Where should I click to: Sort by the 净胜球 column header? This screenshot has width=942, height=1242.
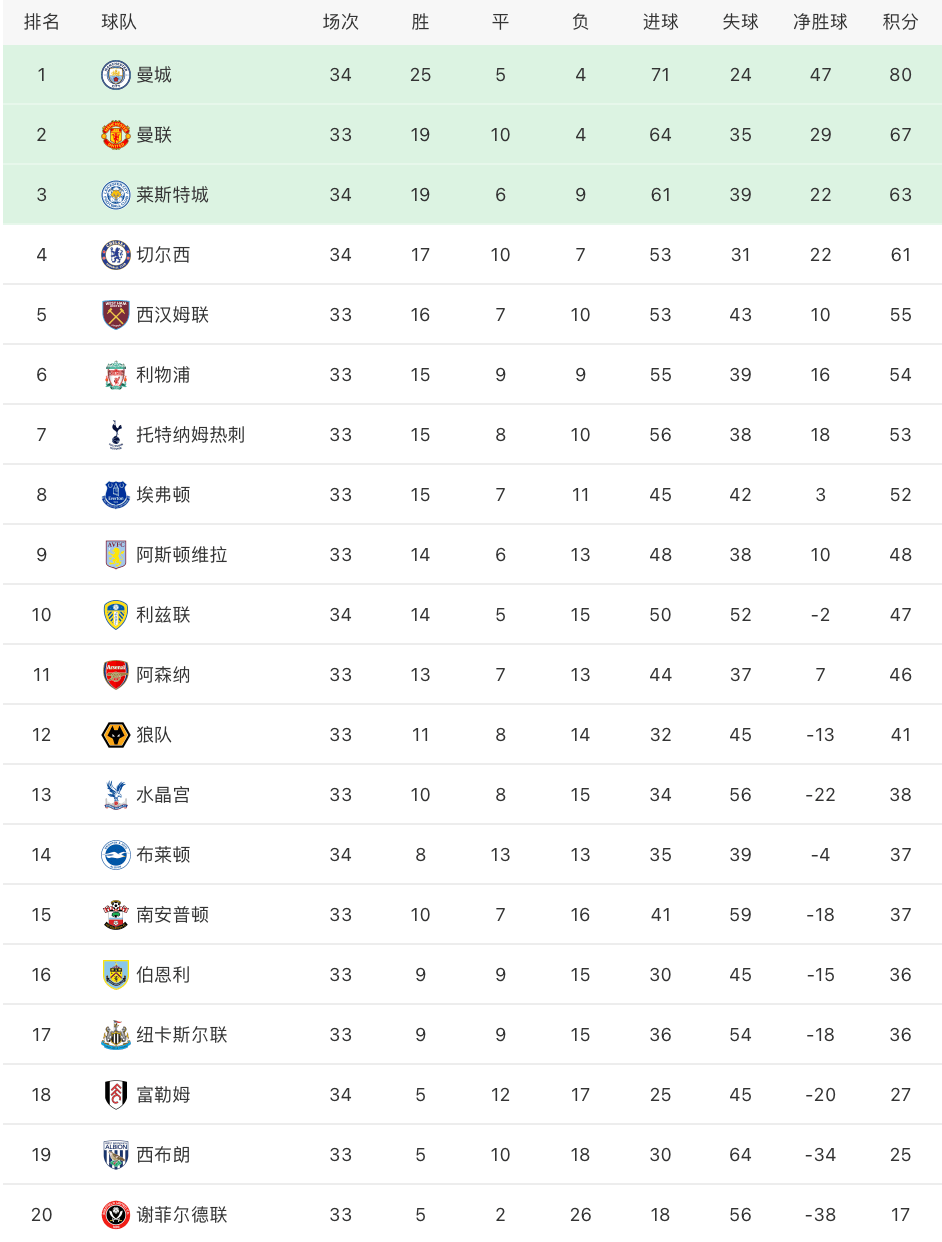[x=820, y=22]
